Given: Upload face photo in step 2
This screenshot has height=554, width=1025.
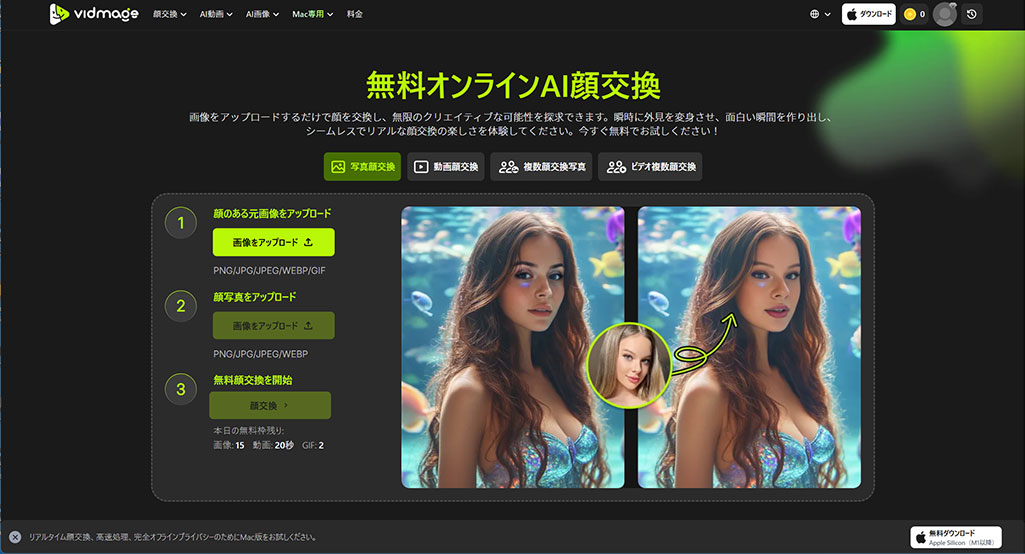Looking at the screenshot, I should click(273, 326).
